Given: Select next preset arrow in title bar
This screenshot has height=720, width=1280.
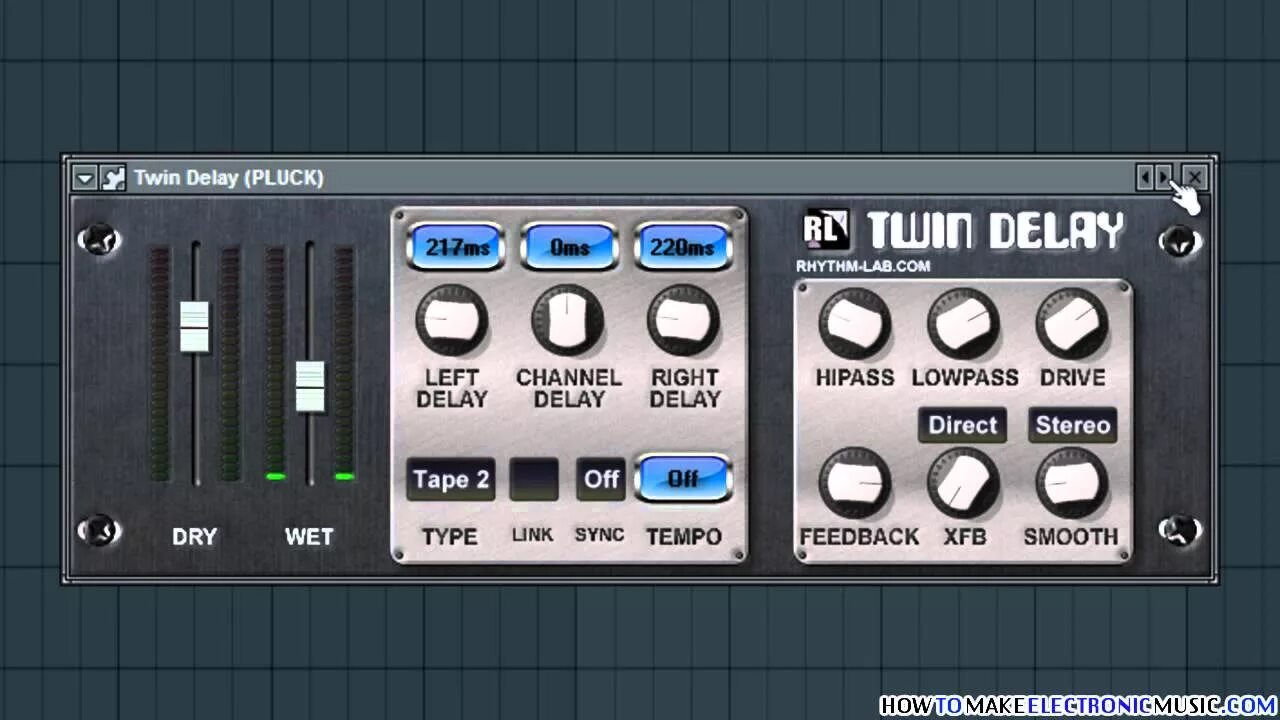Looking at the screenshot, I should [x=1164, y=178].
